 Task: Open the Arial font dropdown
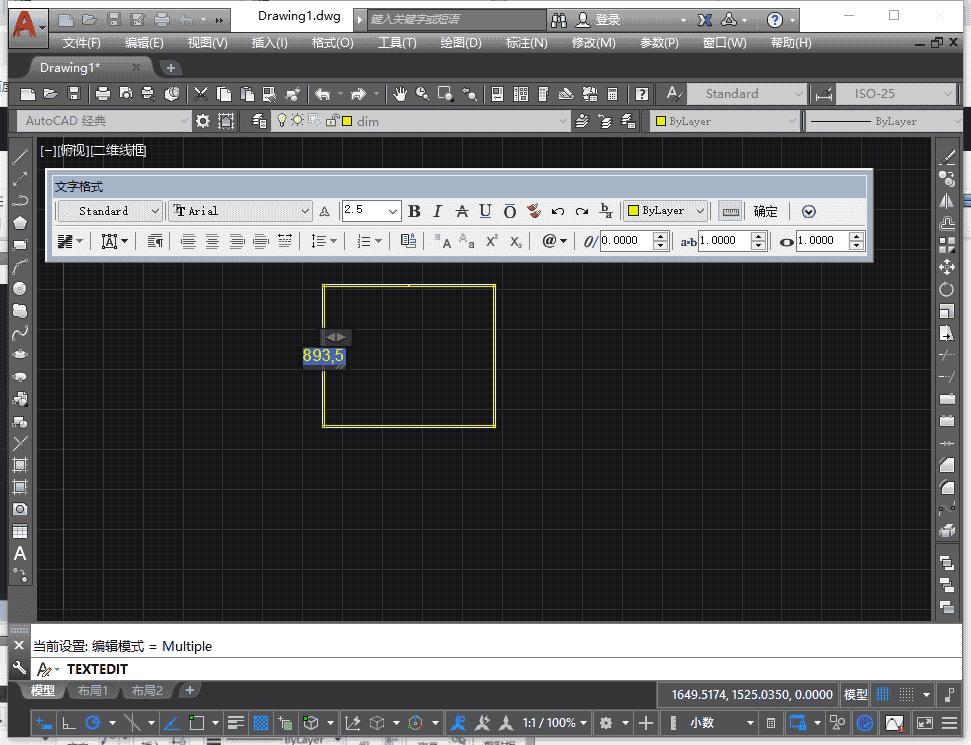pos(240,211)
